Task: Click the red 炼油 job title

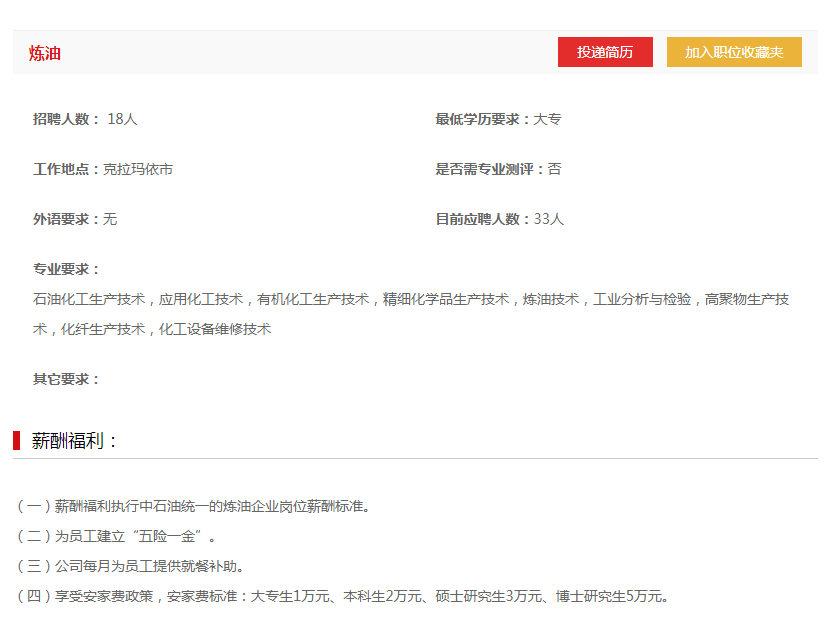Action: (x=45, y=53)
